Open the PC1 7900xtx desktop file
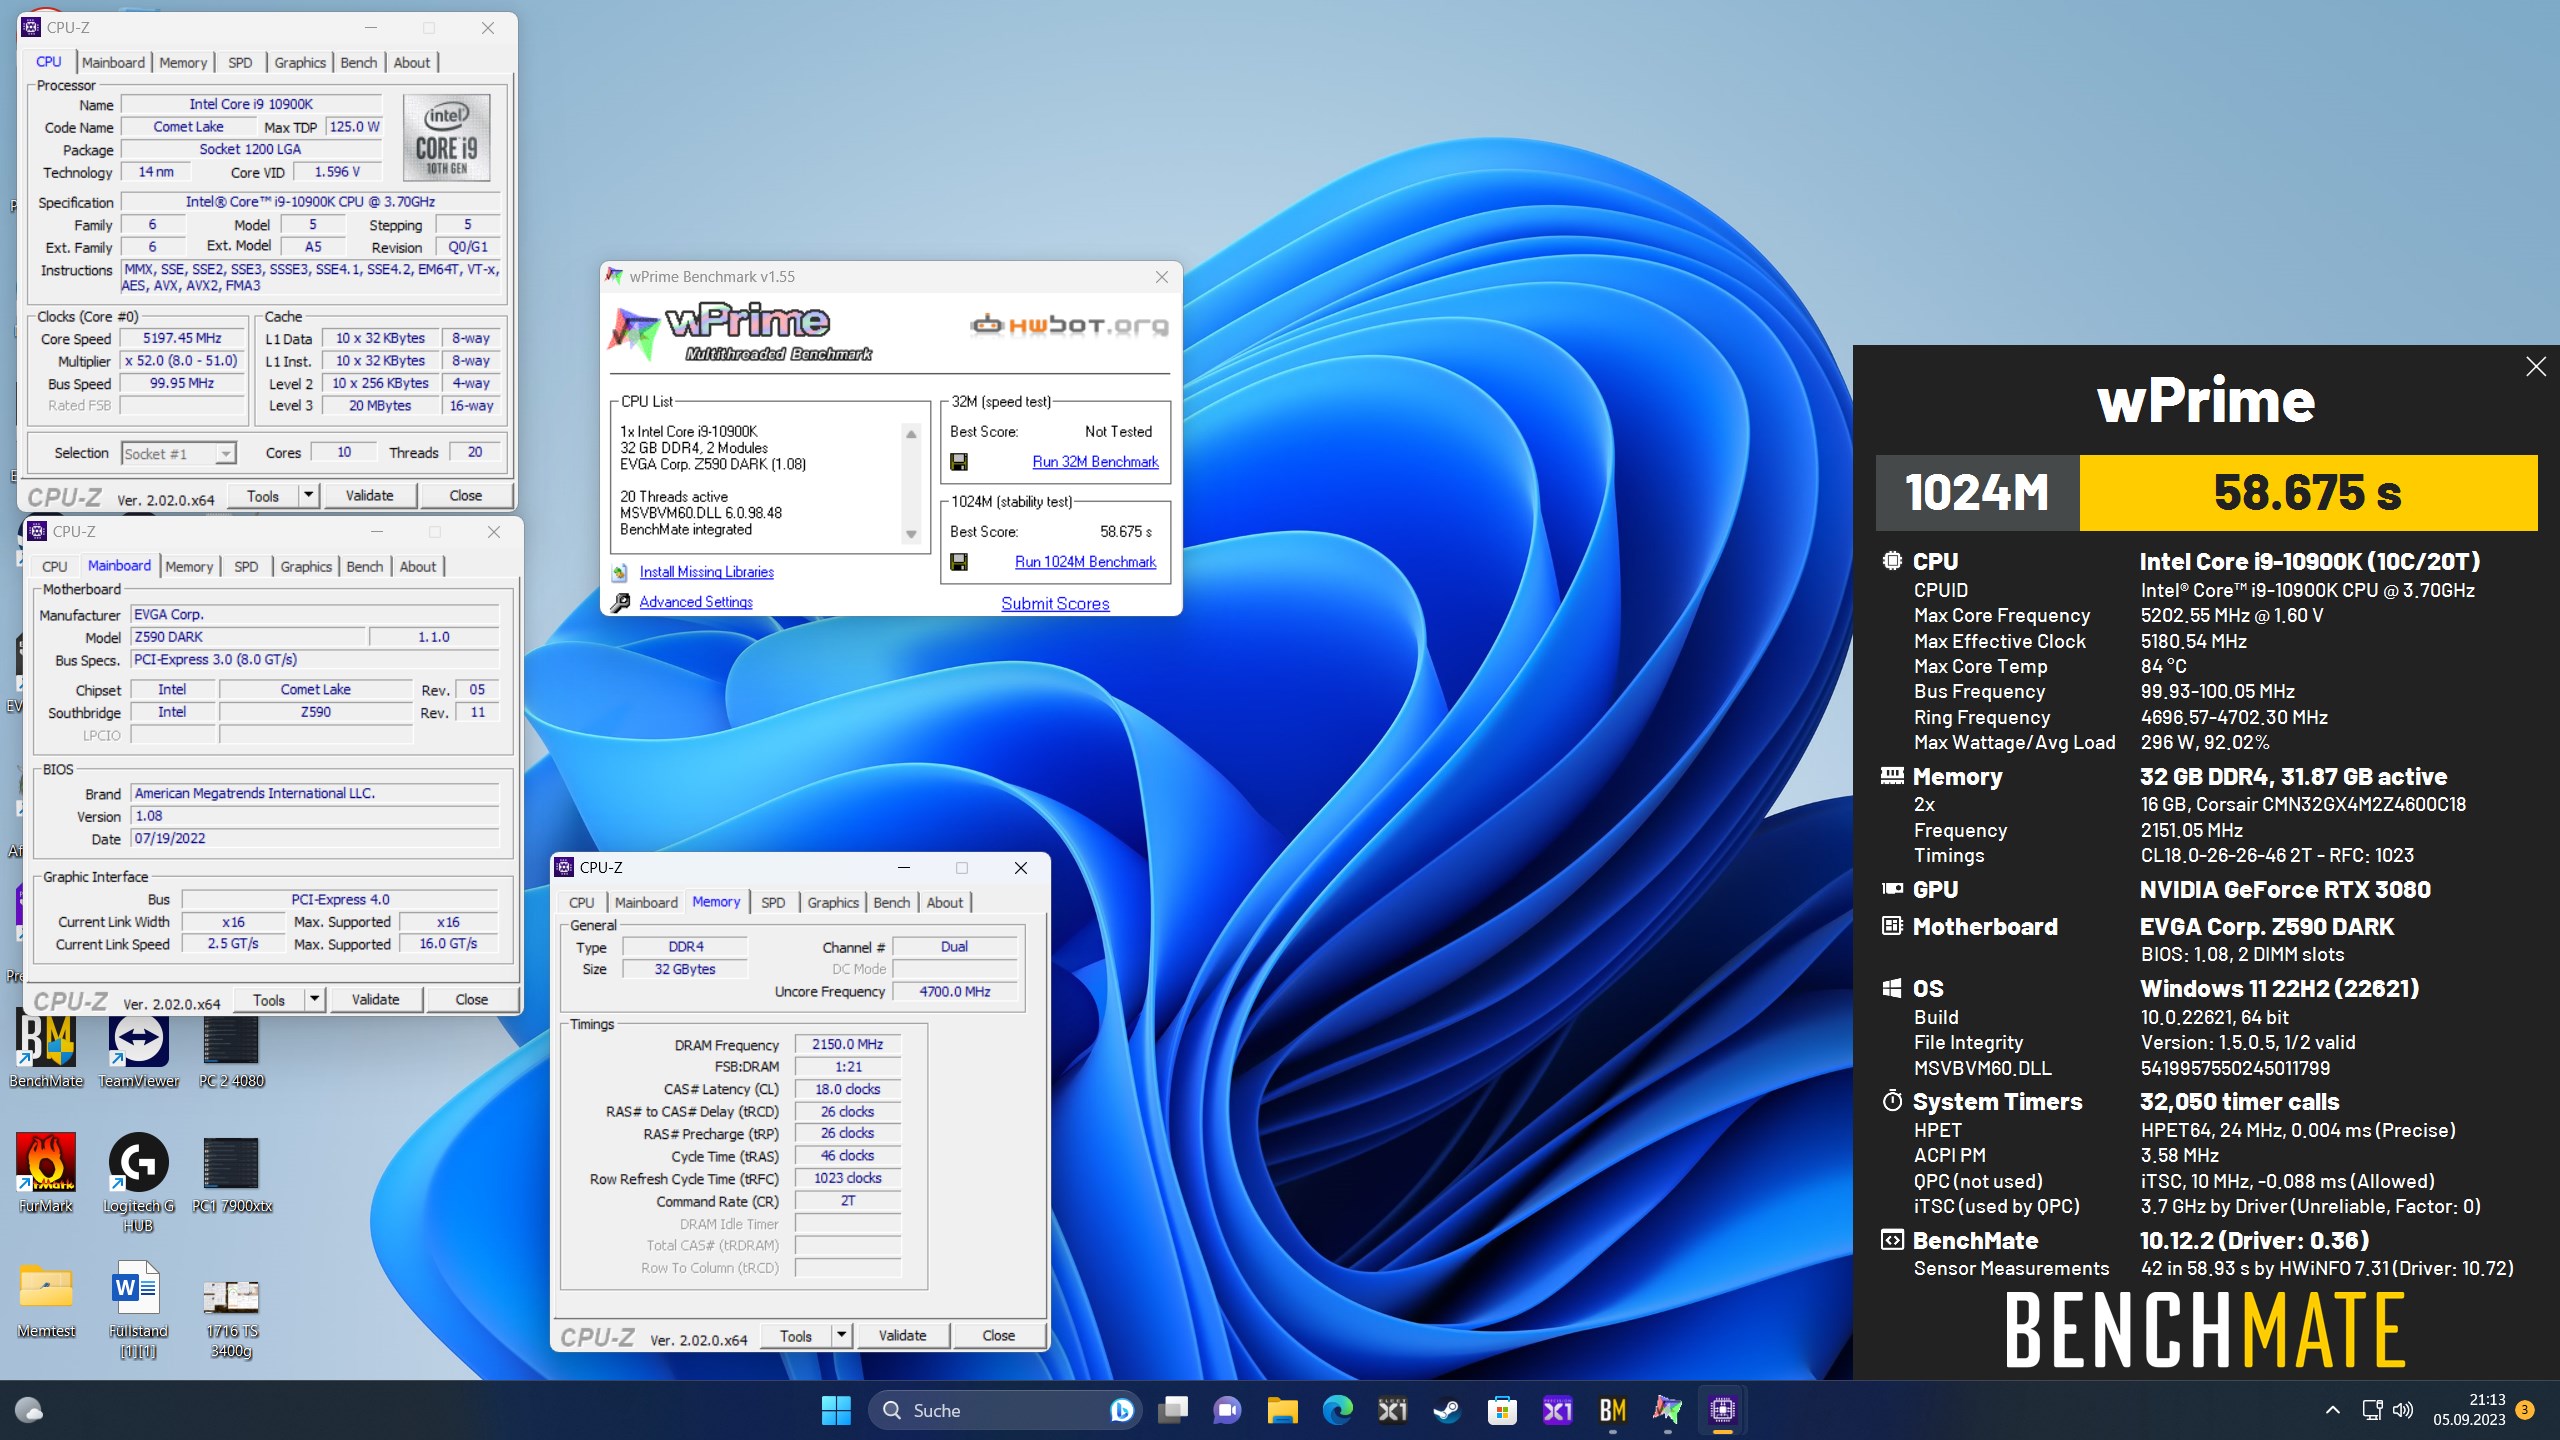The width and height of the screenshot is (2560, 1440). click(x=231, y=1172)
